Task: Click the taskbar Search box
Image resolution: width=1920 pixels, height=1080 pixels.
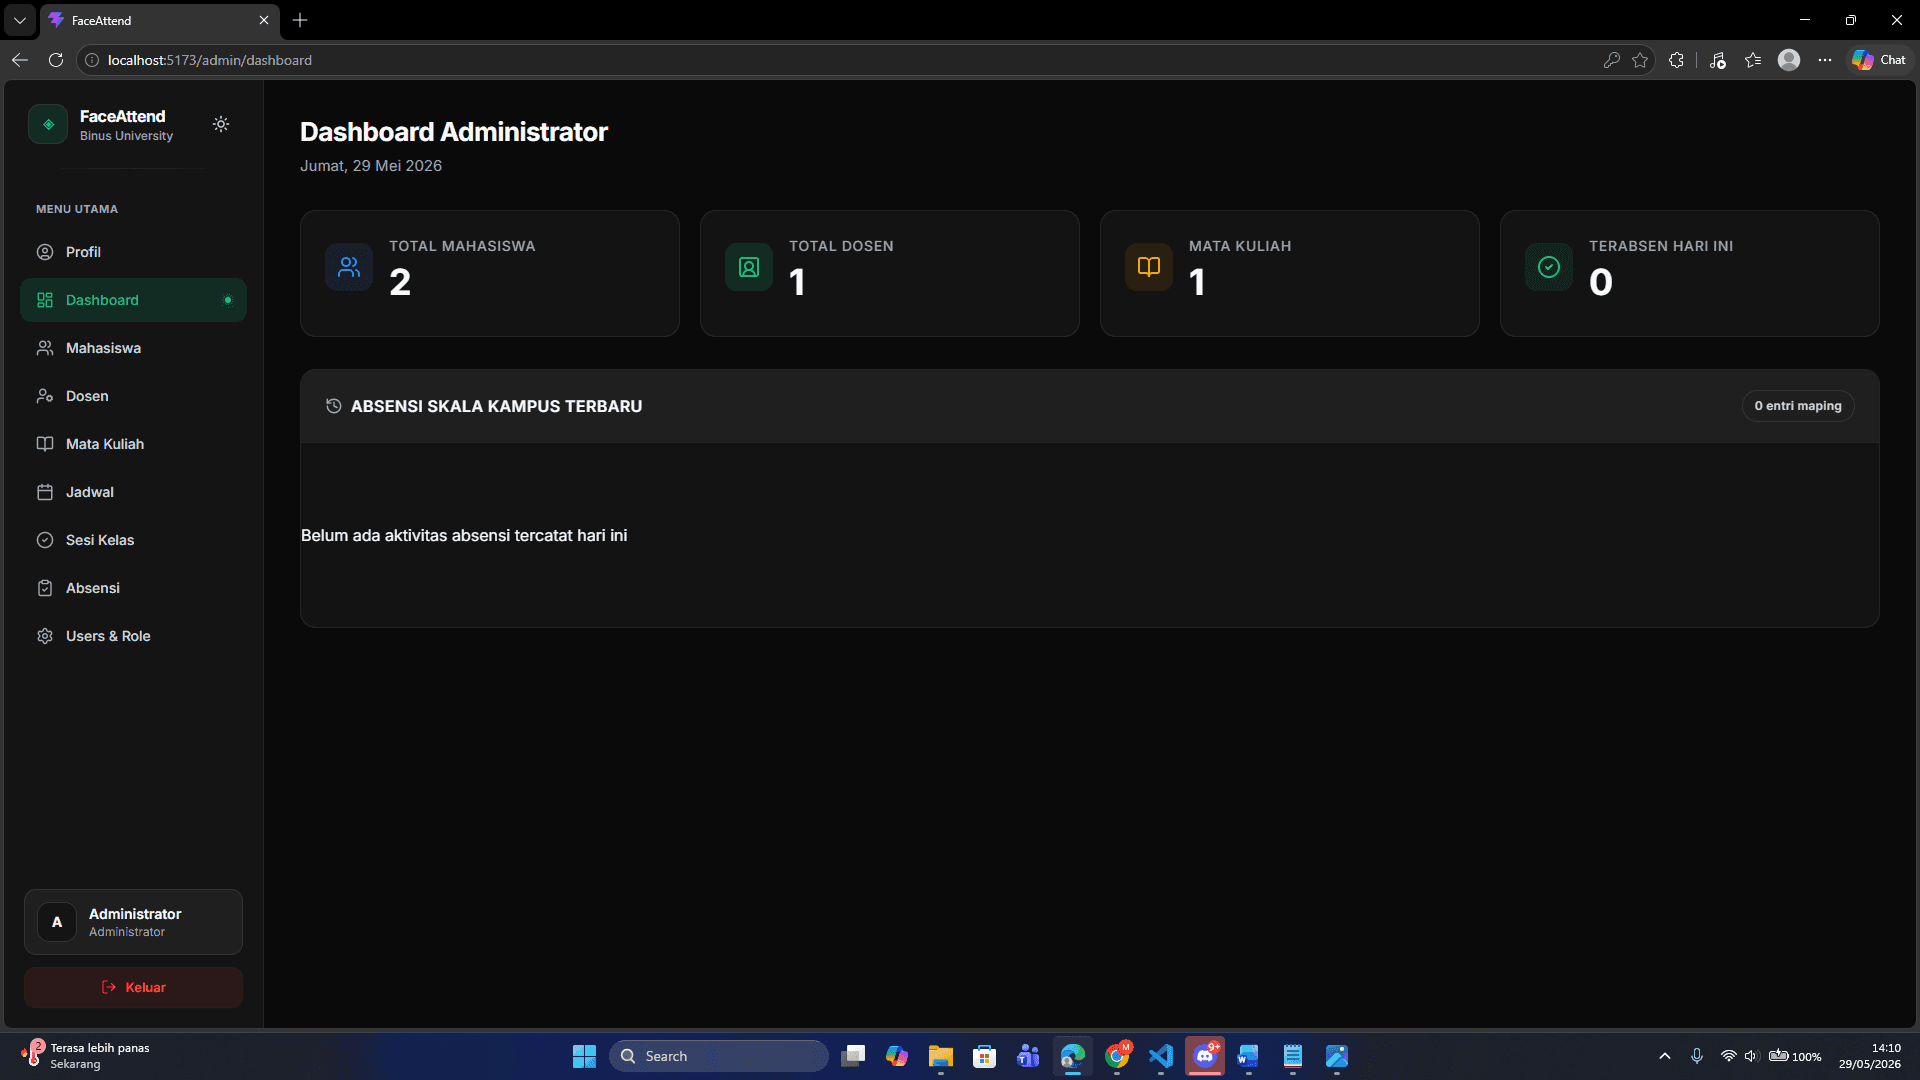Action: pyautogui.click(x=719, y=1056)
